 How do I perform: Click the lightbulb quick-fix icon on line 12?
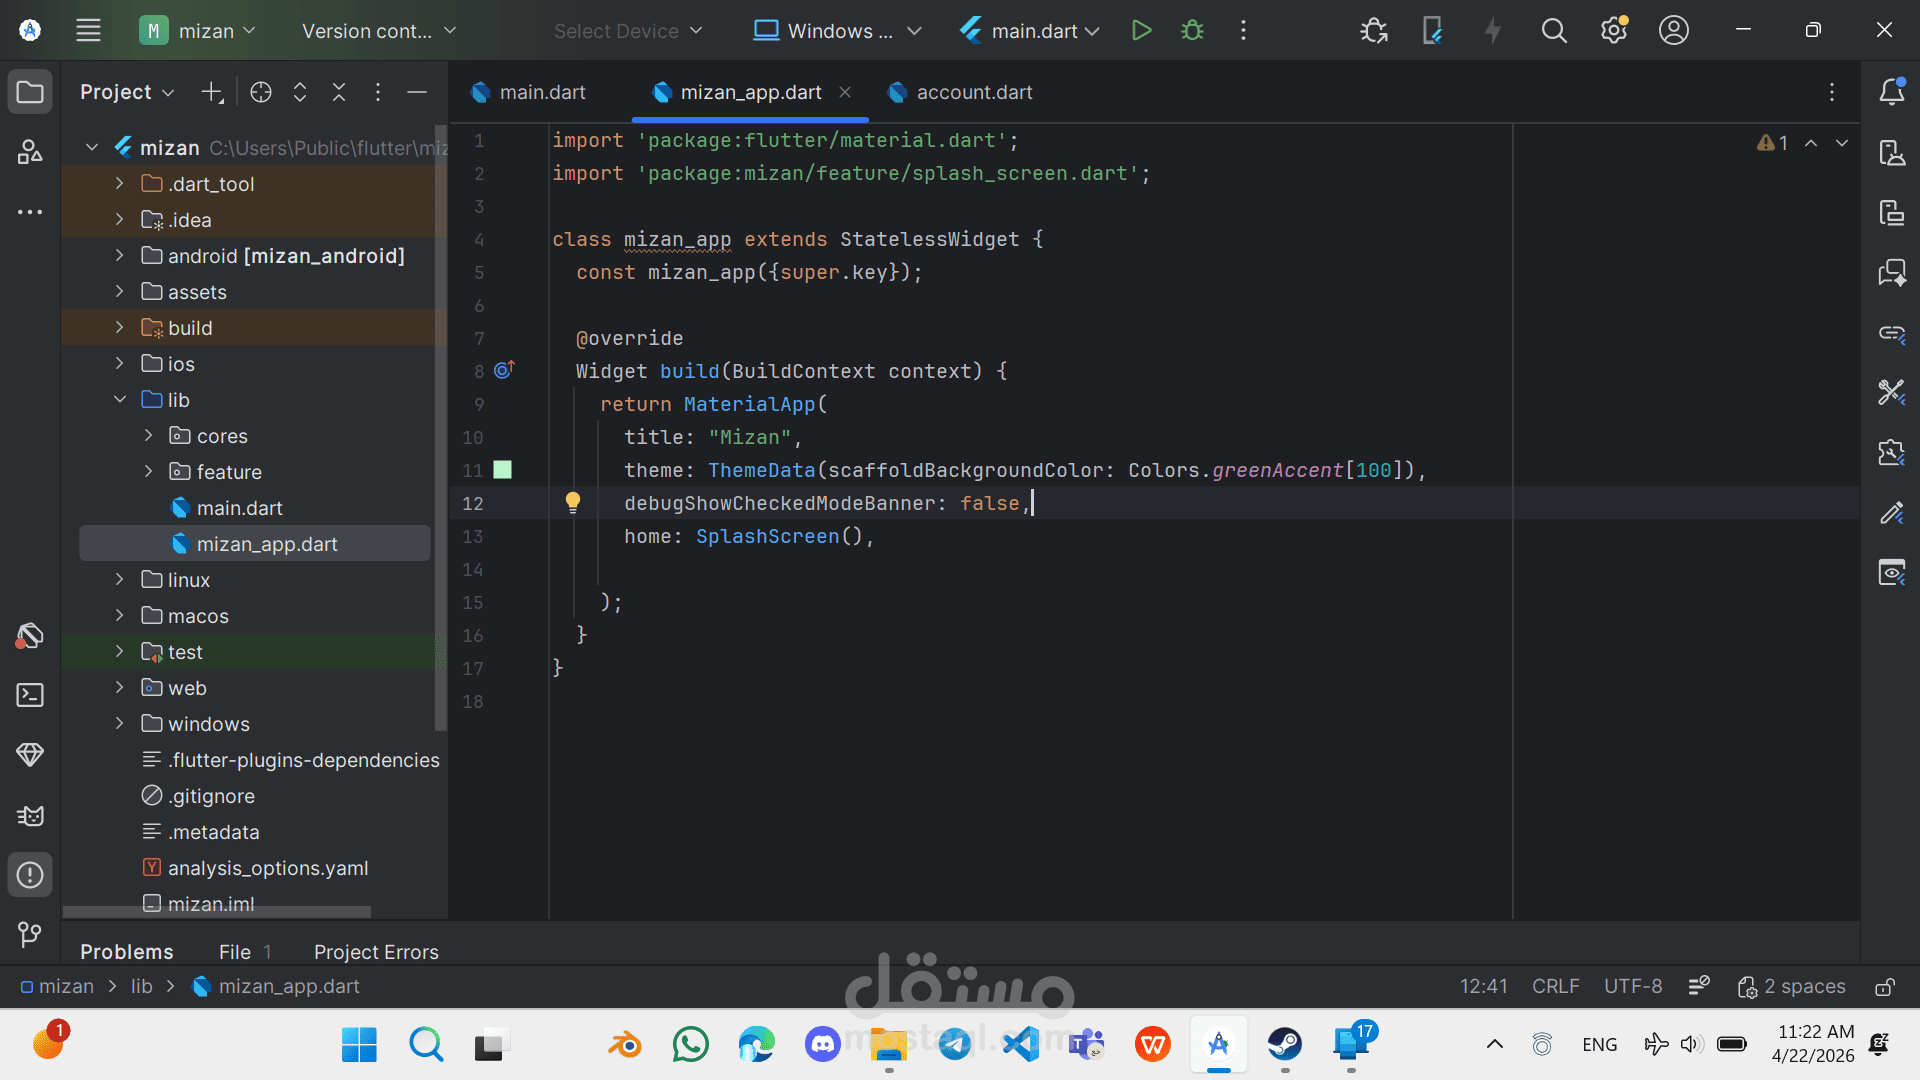coord(572,502)
